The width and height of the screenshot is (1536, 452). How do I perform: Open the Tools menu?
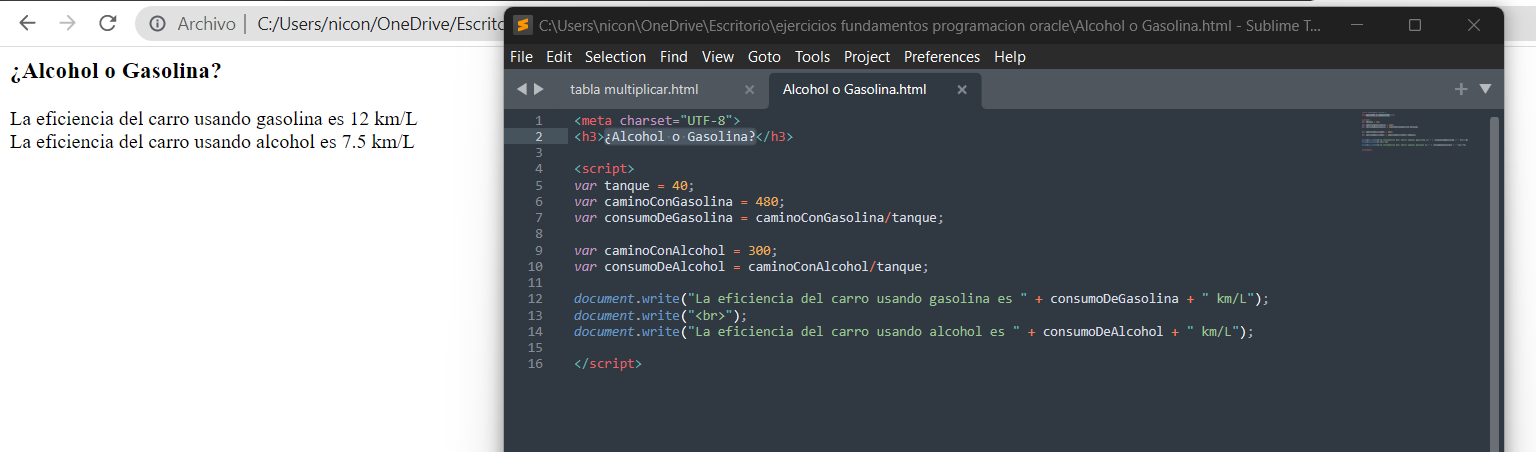coord(813,57)
